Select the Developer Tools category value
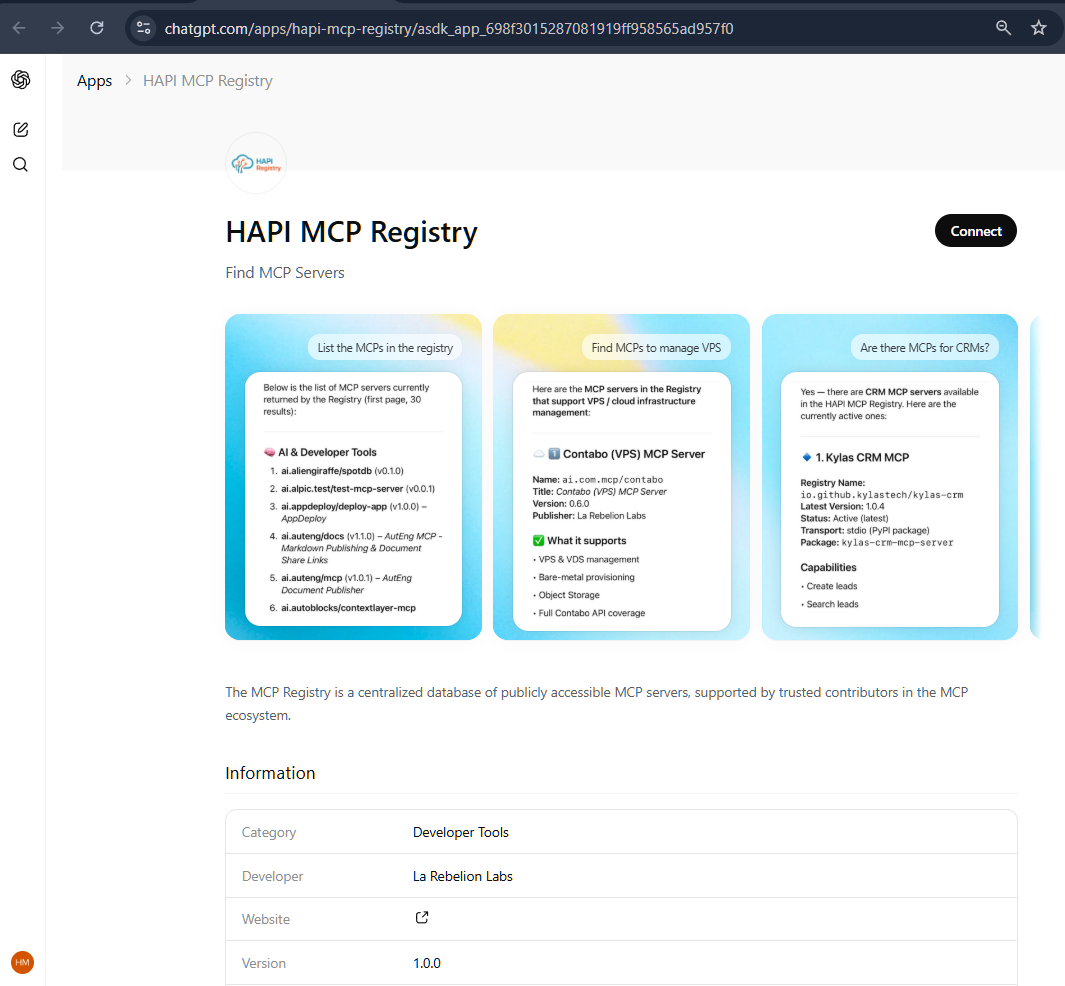The height and width of the screenshot is (986, 1065). (x=460, y=831)
